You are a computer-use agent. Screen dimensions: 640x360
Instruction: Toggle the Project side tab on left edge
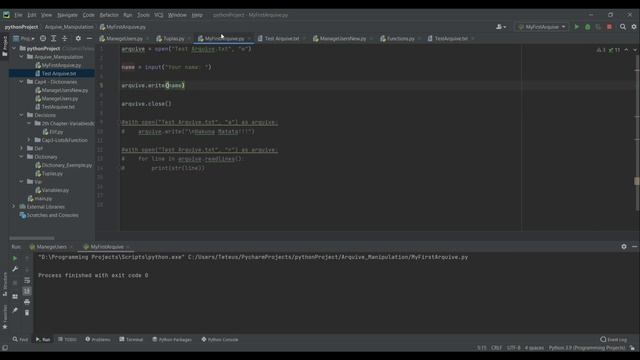coord(4,46)
